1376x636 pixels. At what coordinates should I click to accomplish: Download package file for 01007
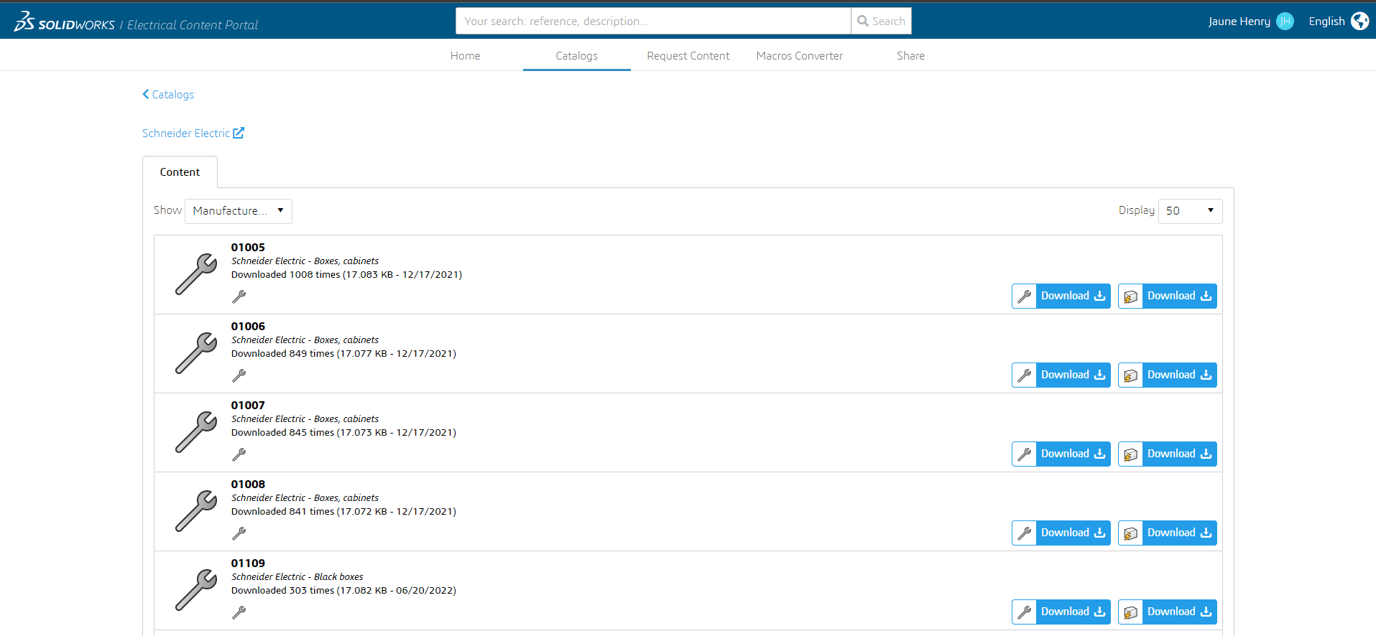click(x=1167, y=454)
